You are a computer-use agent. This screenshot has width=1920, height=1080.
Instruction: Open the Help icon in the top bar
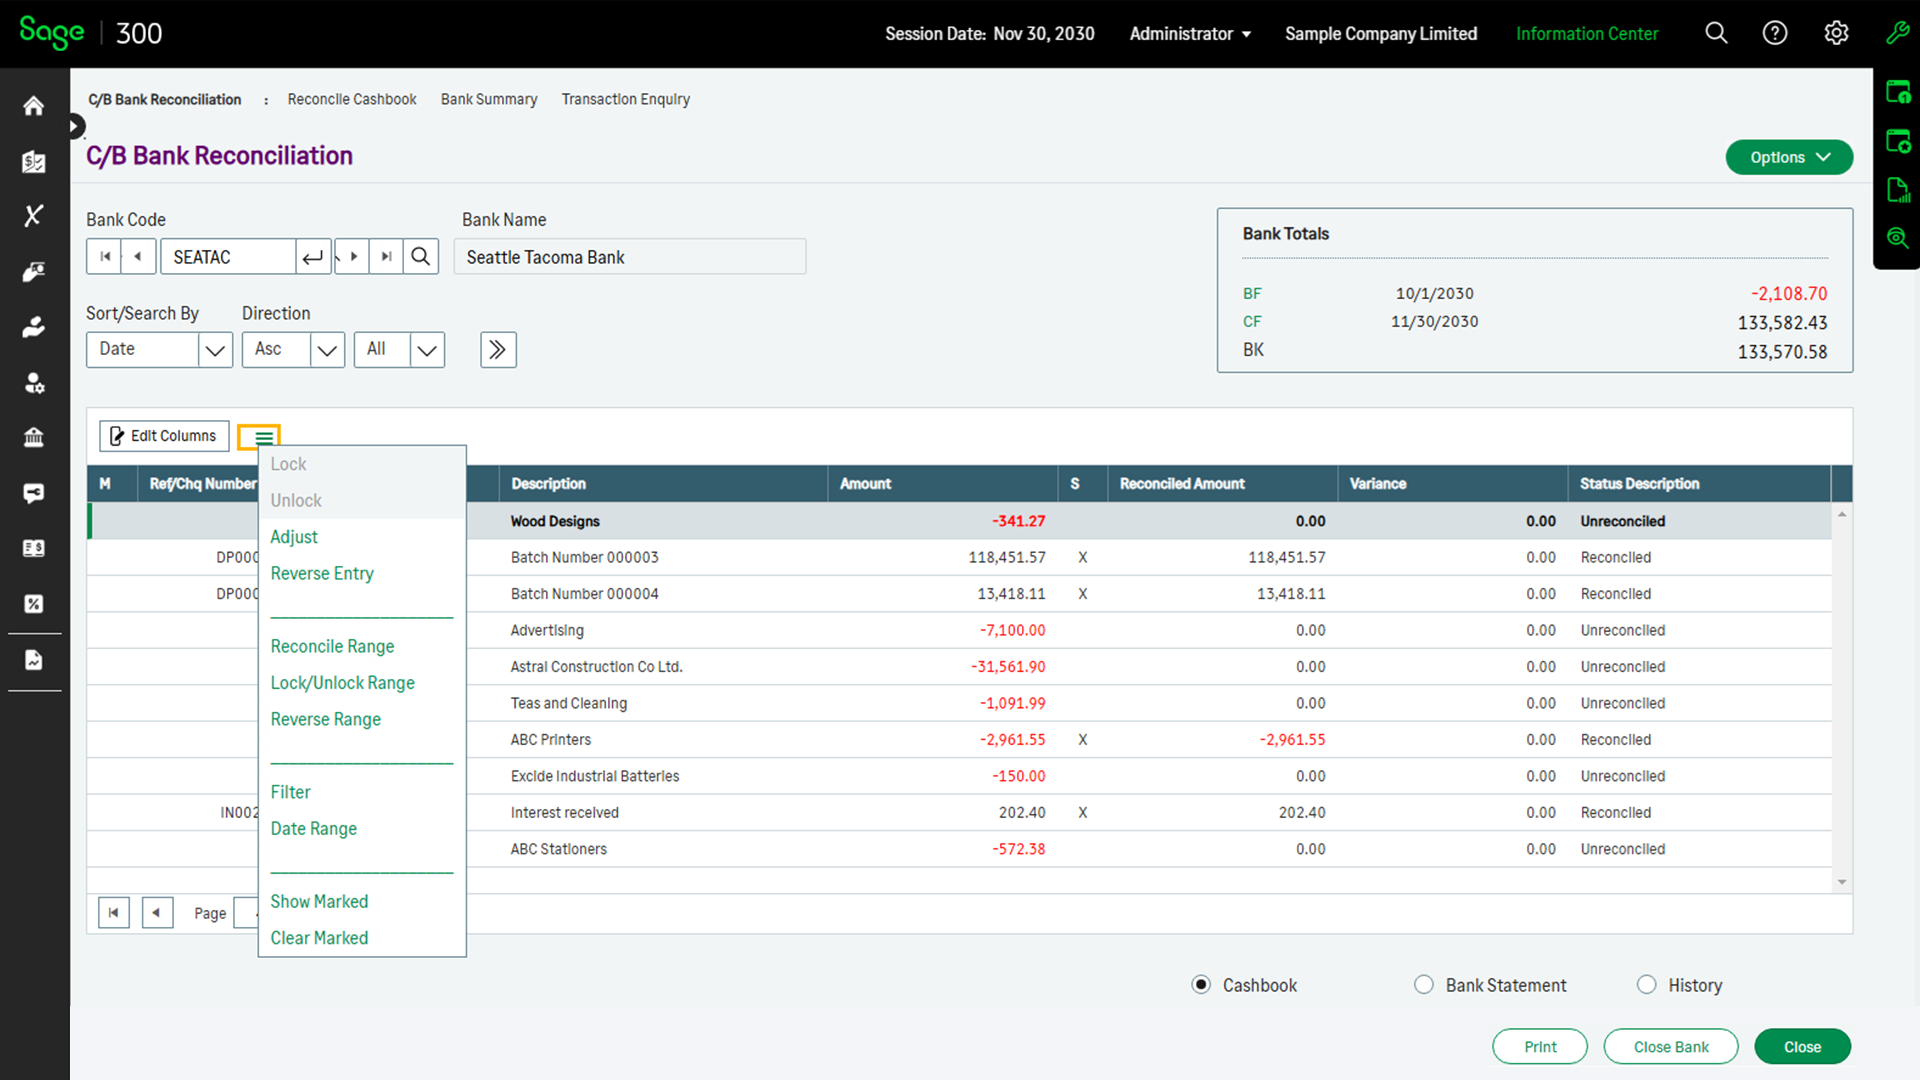[x=1776, y=33]
